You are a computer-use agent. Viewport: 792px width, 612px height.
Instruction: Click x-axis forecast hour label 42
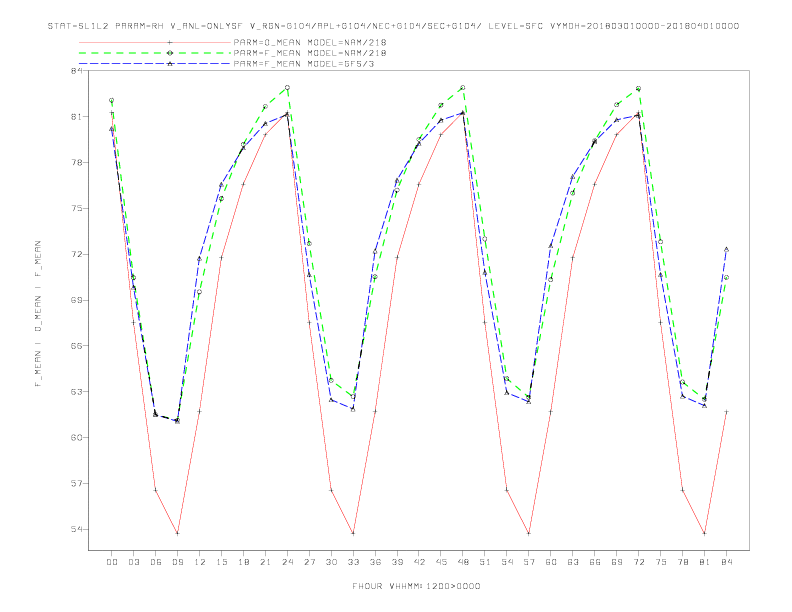click(x=419, y=562)
